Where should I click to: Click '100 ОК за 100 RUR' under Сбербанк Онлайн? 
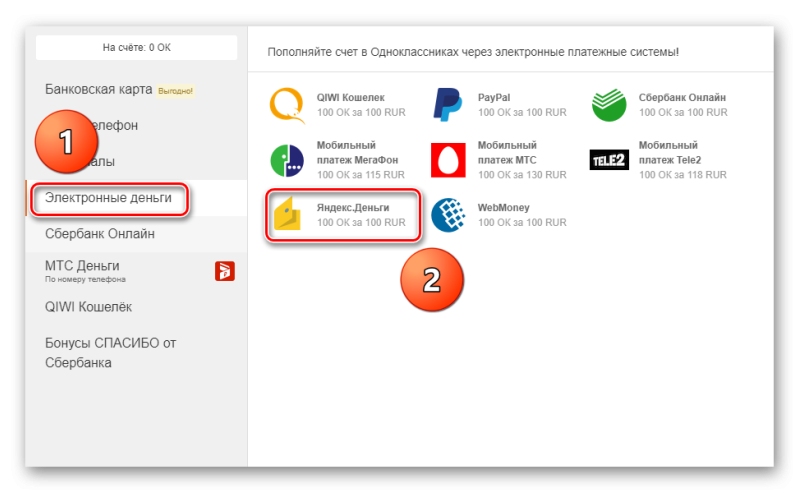coord(683,112)
